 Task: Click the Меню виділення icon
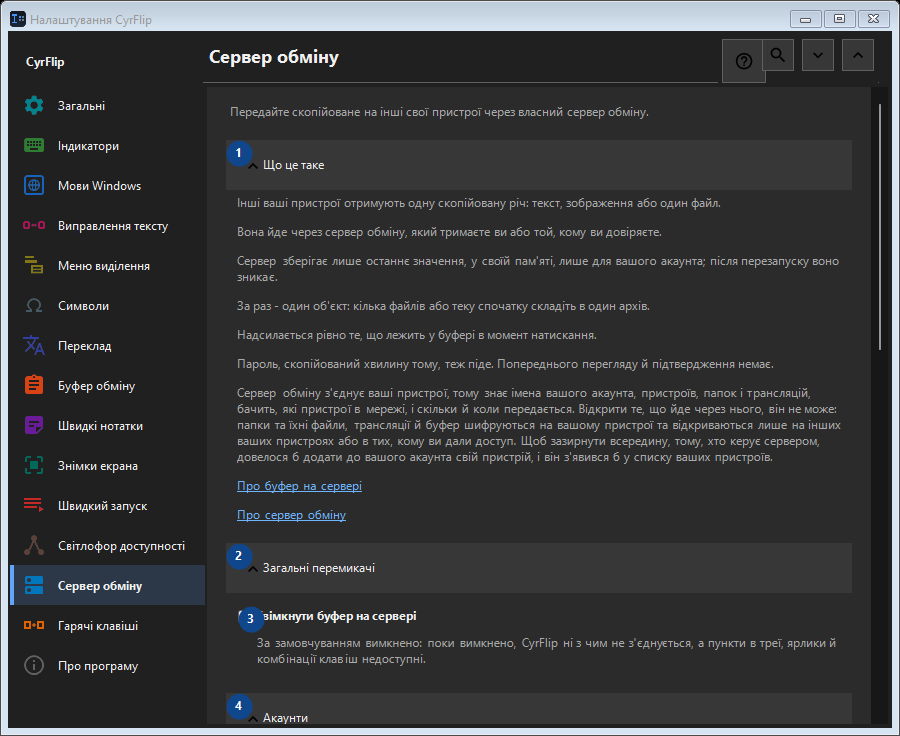click(34, 266)
